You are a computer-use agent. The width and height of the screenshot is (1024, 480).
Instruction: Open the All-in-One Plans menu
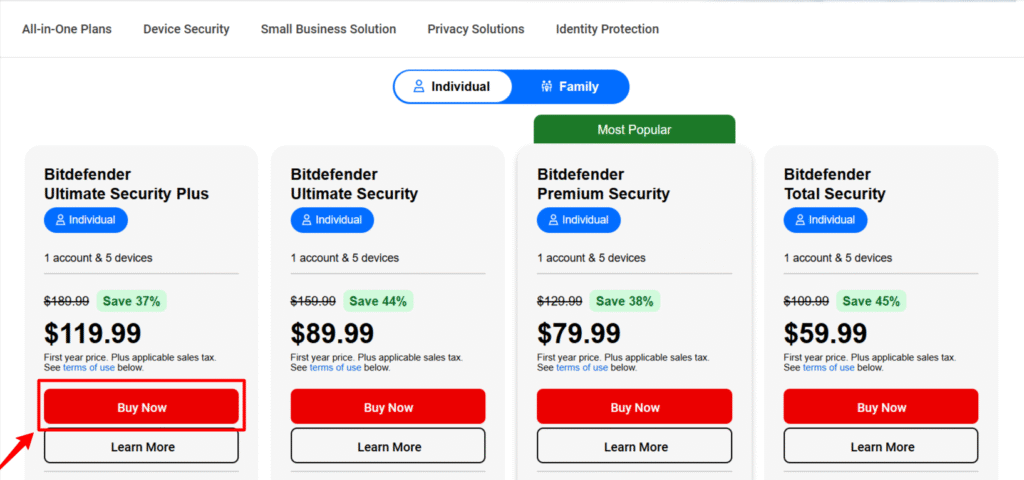click(x=67, y=29)
